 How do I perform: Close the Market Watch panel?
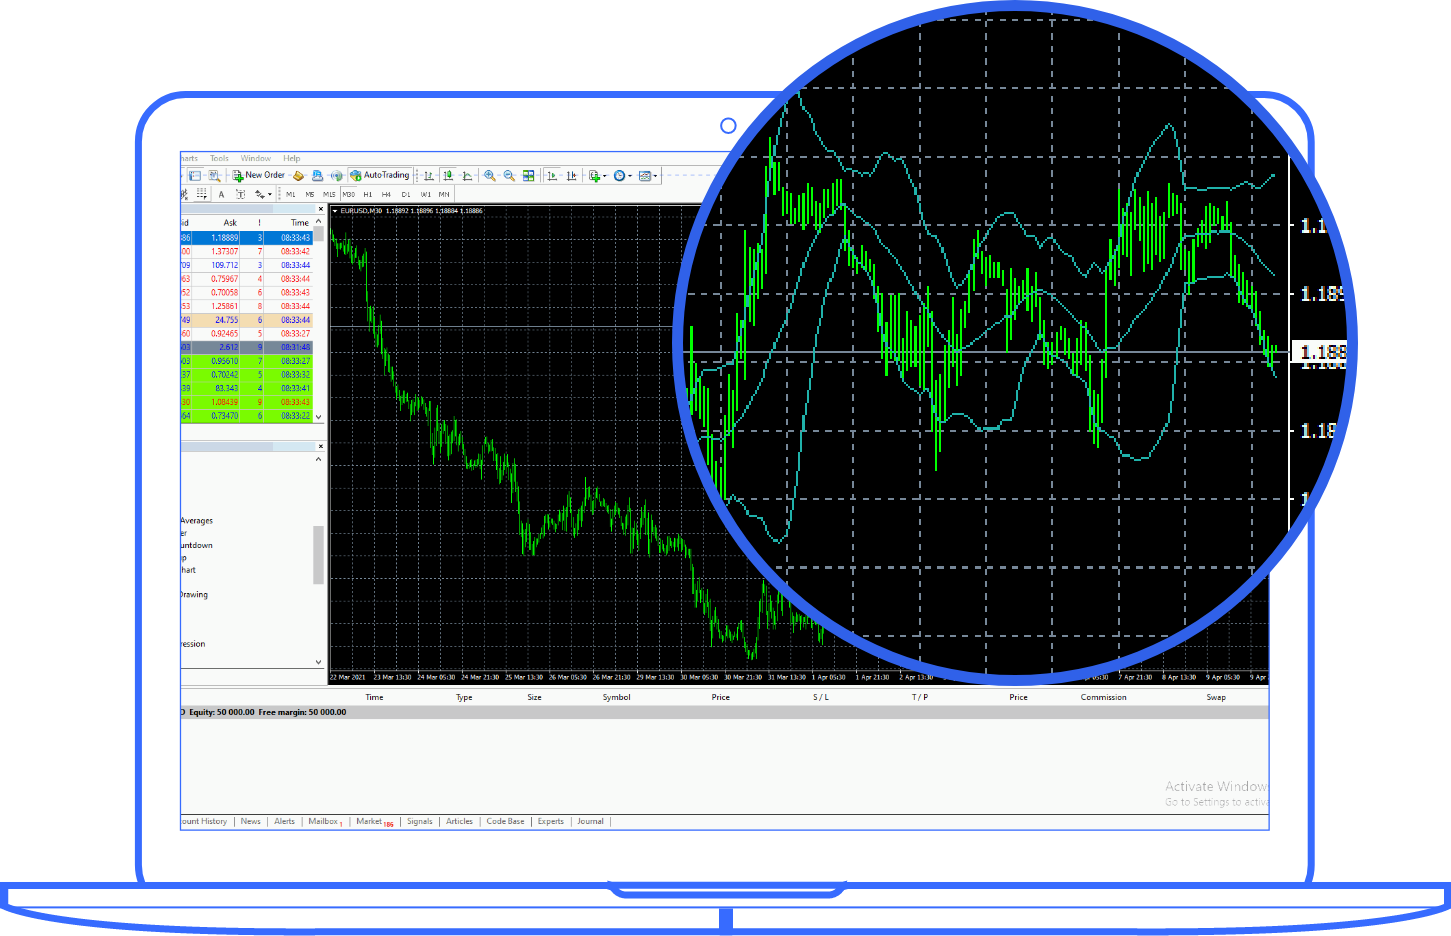pos(320,210)
